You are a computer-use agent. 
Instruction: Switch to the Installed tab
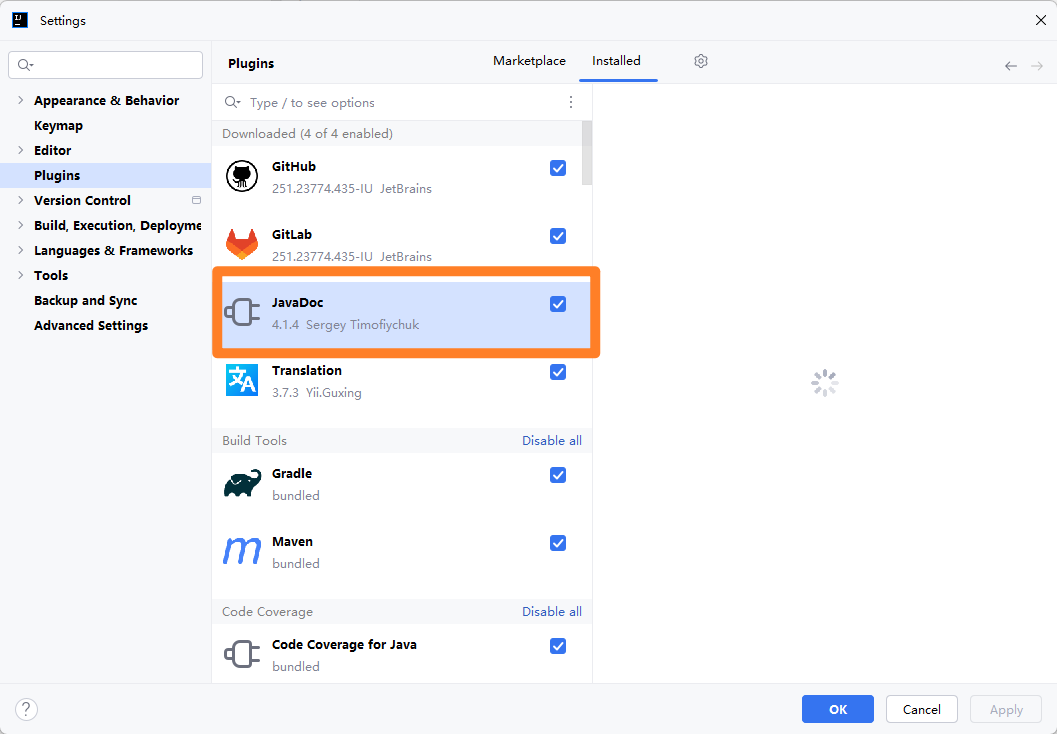pos(616,61)
